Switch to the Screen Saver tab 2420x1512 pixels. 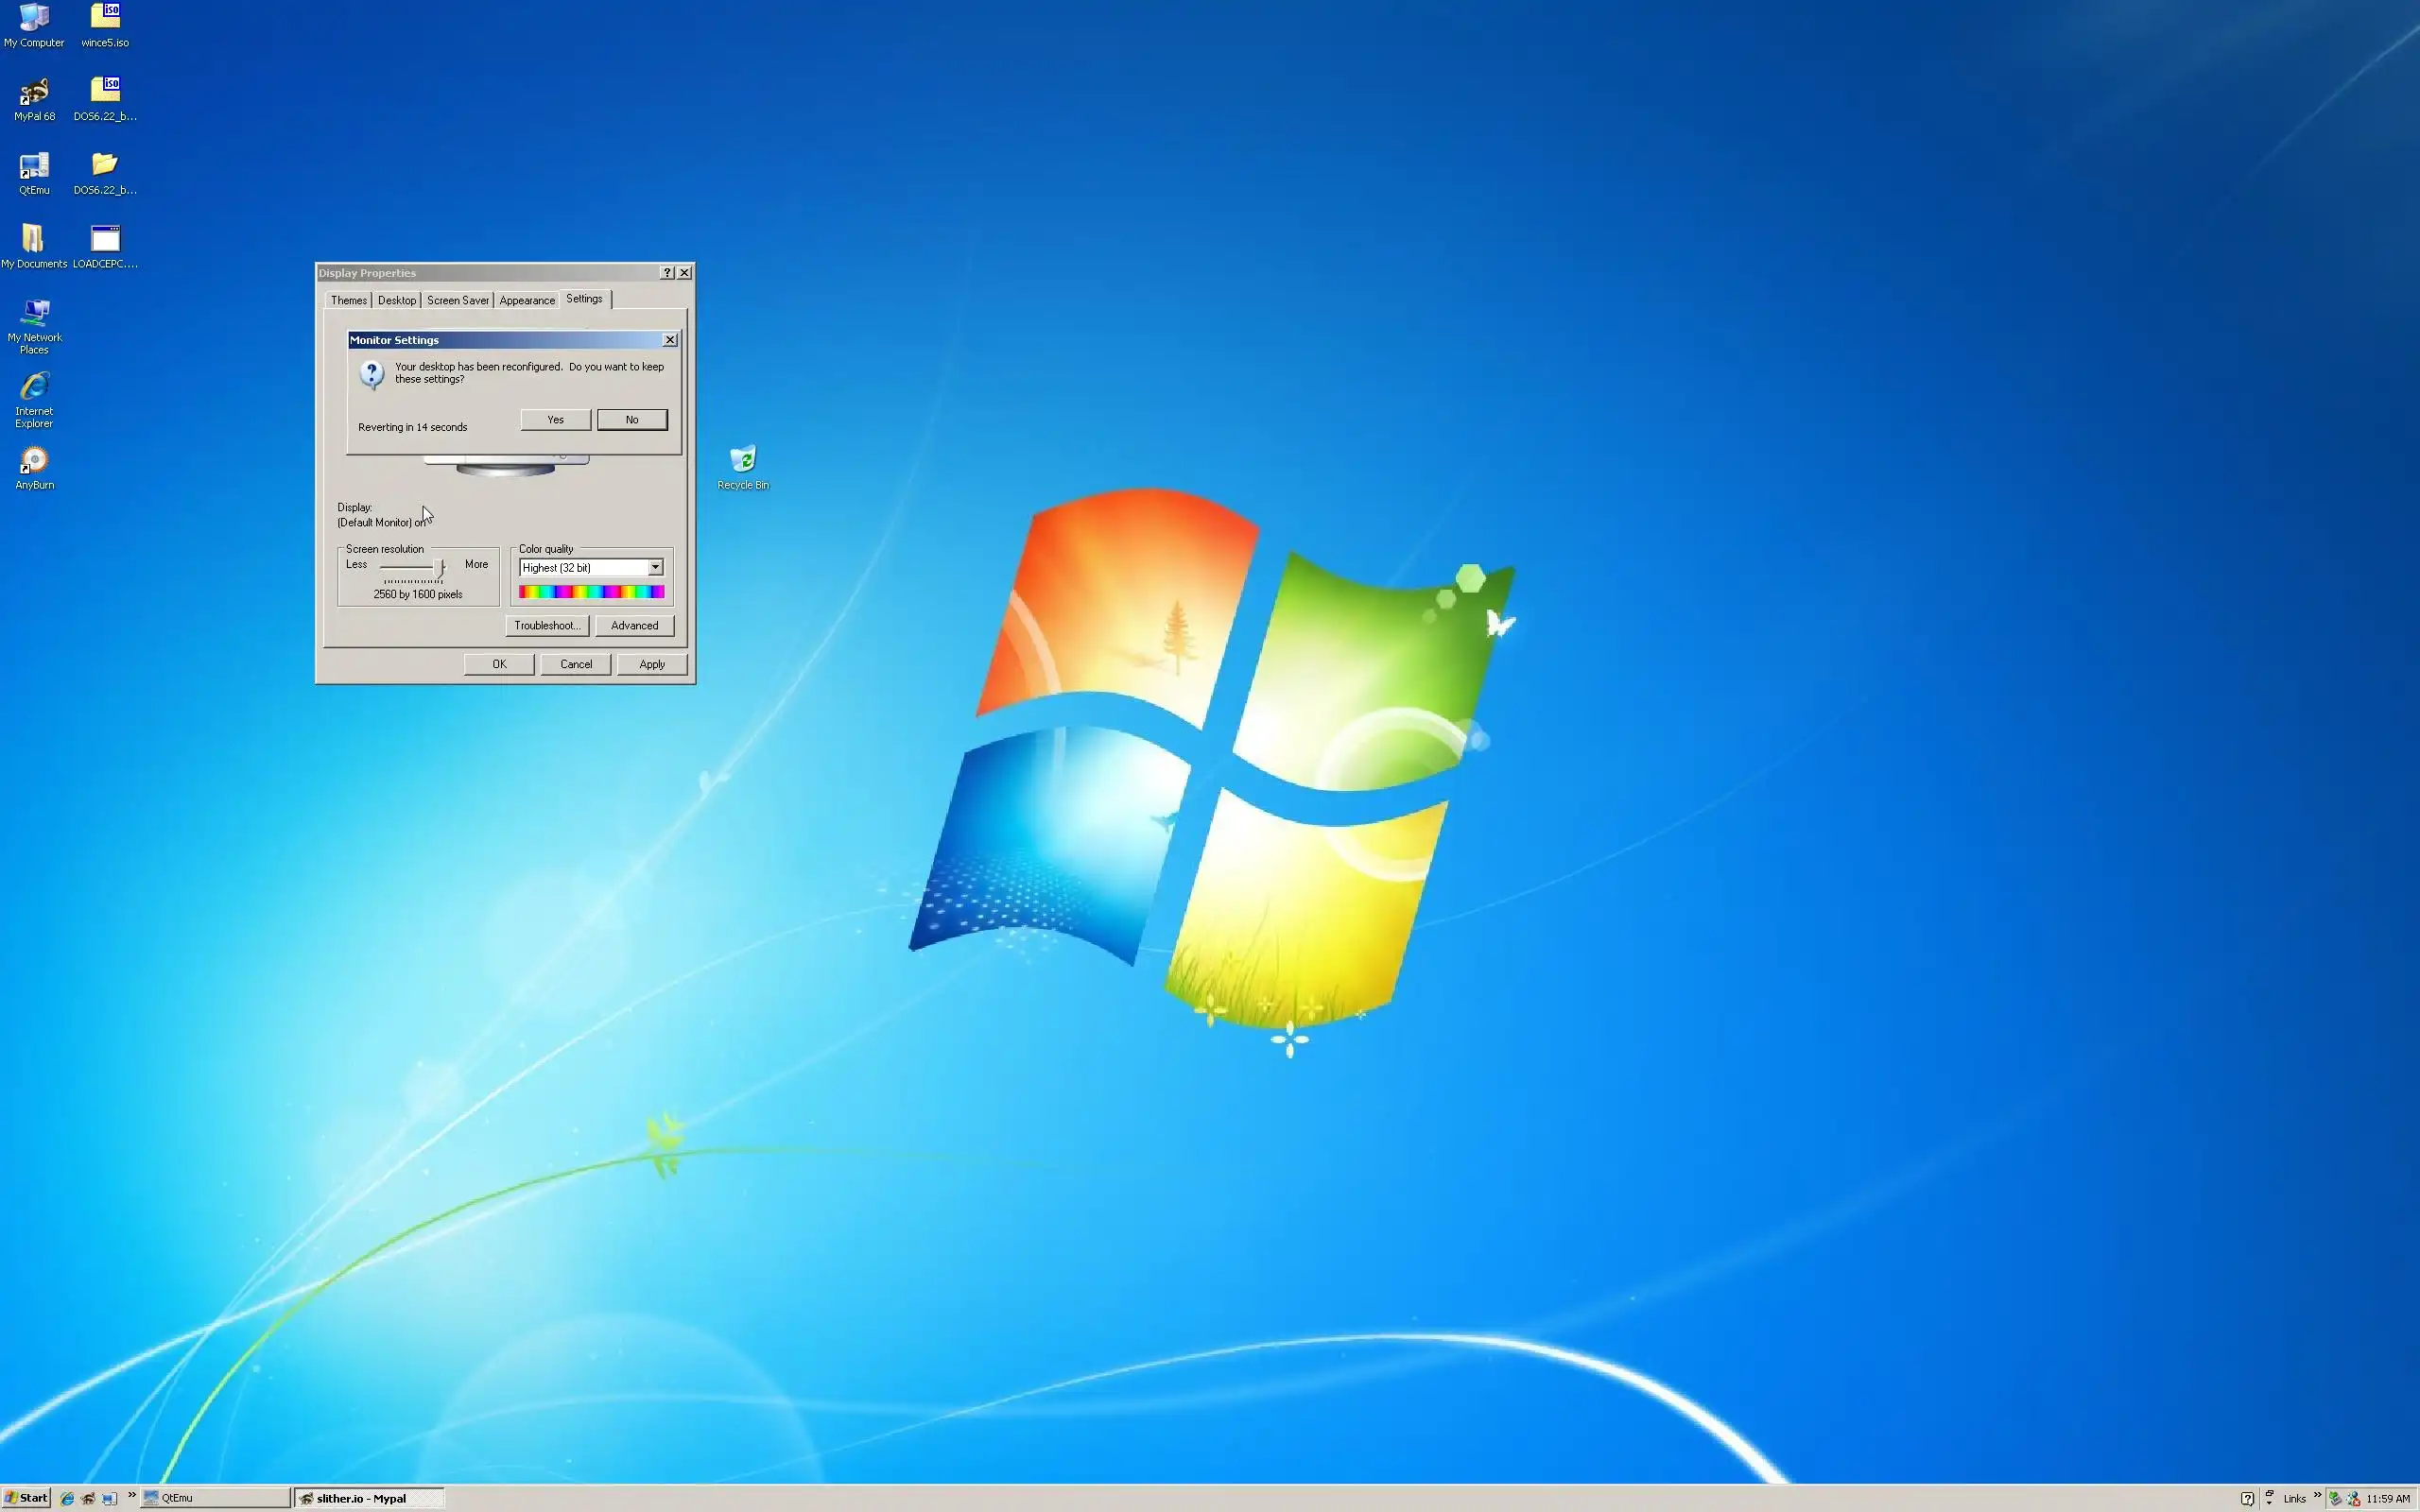pos(457,300)
